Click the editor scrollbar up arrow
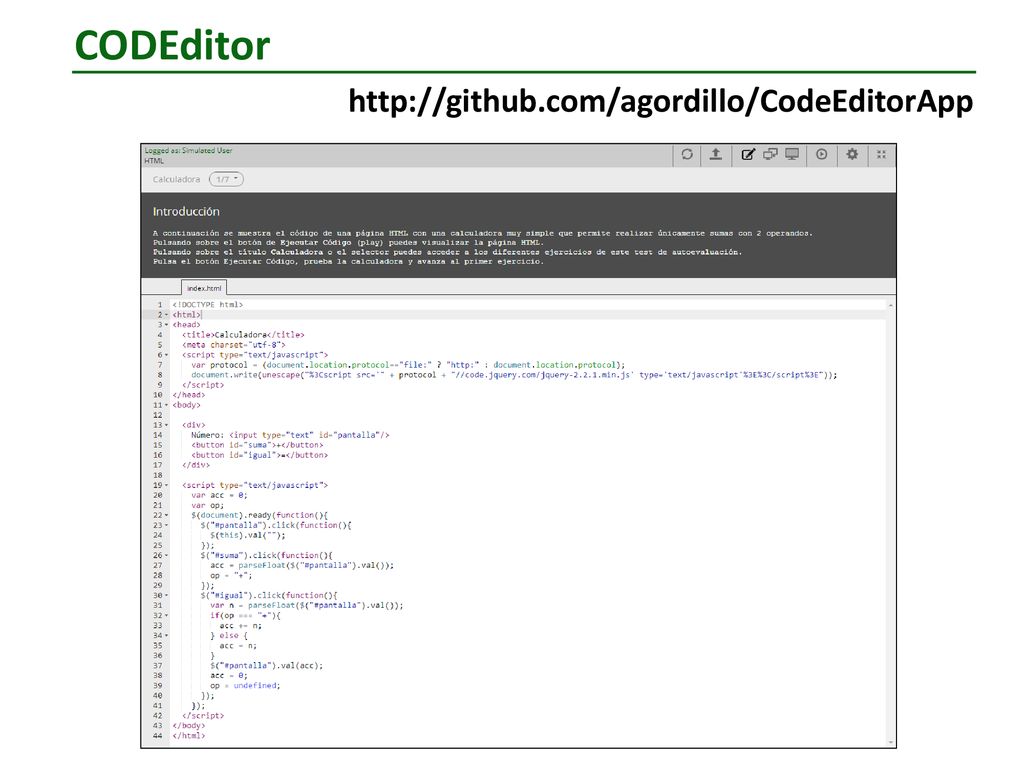Viewport: 1024px width, 768px height. pyautogui.click(x=891, y=305)
